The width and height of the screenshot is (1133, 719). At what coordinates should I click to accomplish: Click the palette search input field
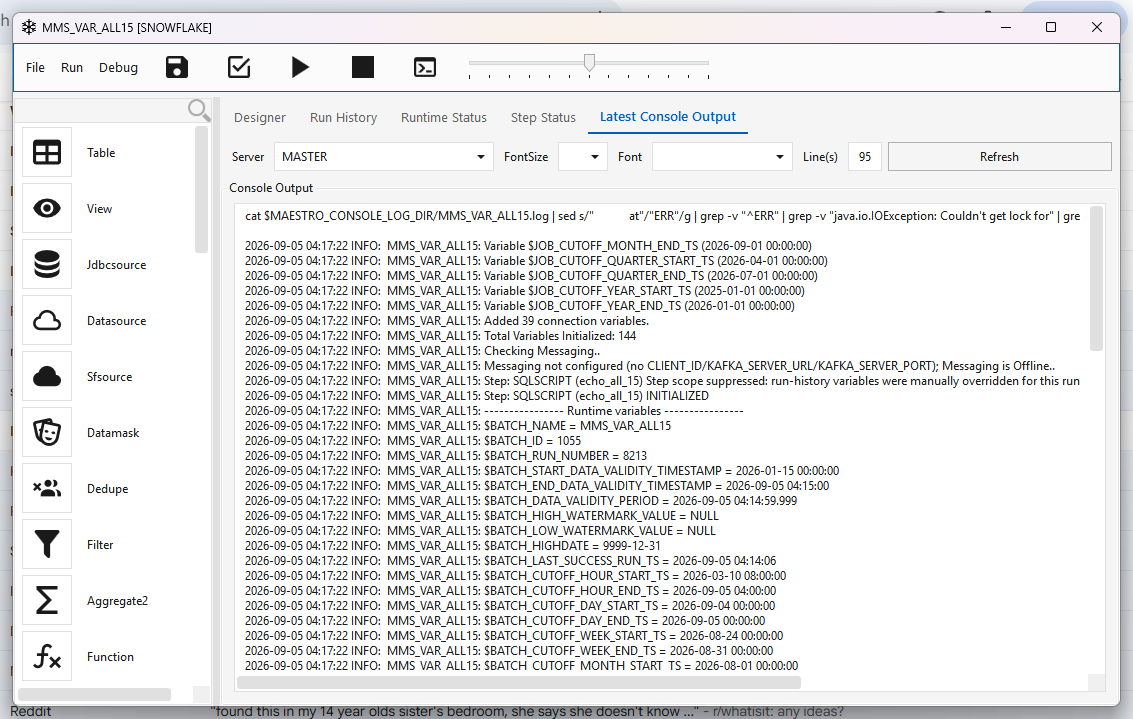(101, 111)
